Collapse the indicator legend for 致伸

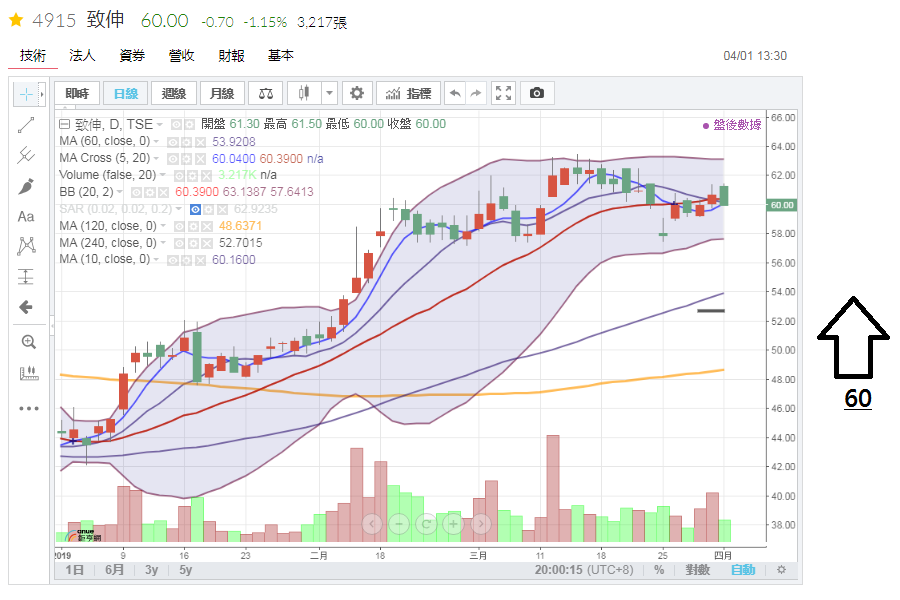tap(65, 124)
